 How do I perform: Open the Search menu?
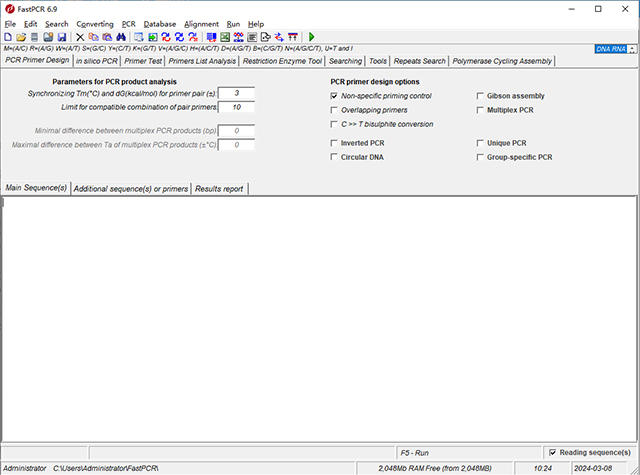point(57,24)
